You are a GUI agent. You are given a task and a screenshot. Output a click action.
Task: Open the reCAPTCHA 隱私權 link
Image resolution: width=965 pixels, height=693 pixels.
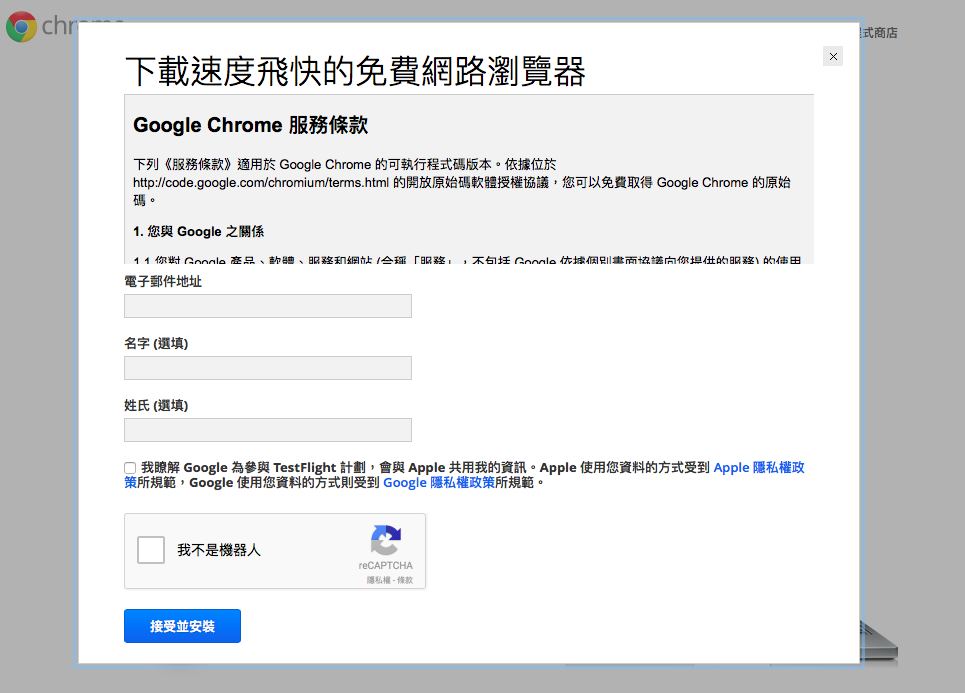(377, 580)
